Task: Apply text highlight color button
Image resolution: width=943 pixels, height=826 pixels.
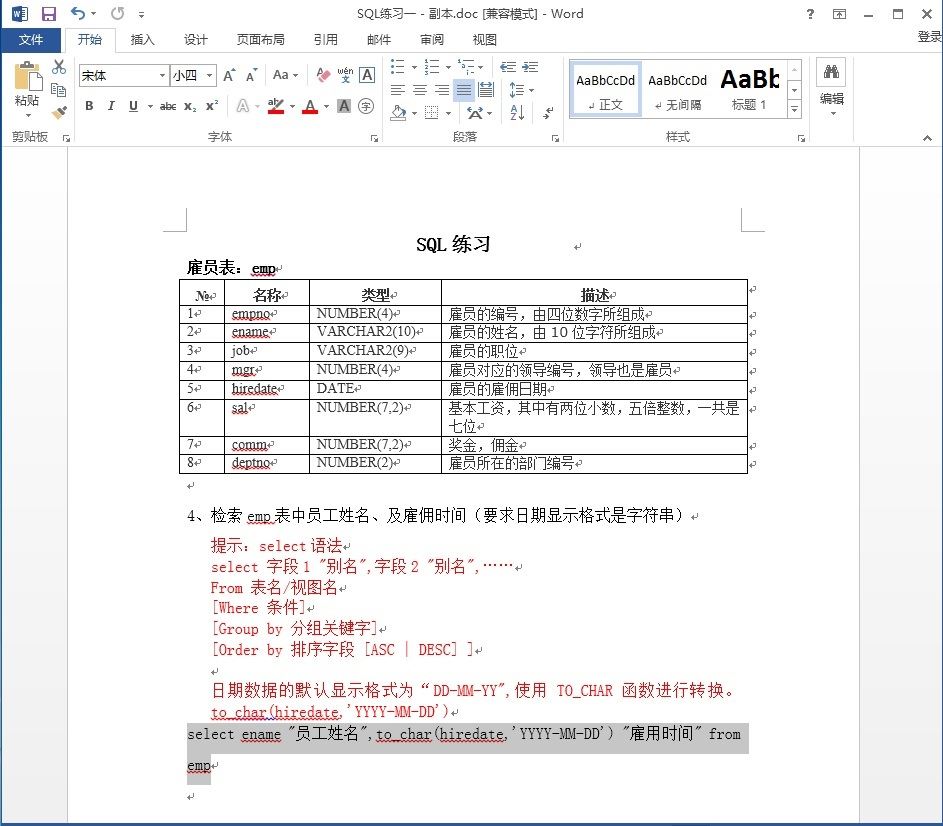Action: 275,106
